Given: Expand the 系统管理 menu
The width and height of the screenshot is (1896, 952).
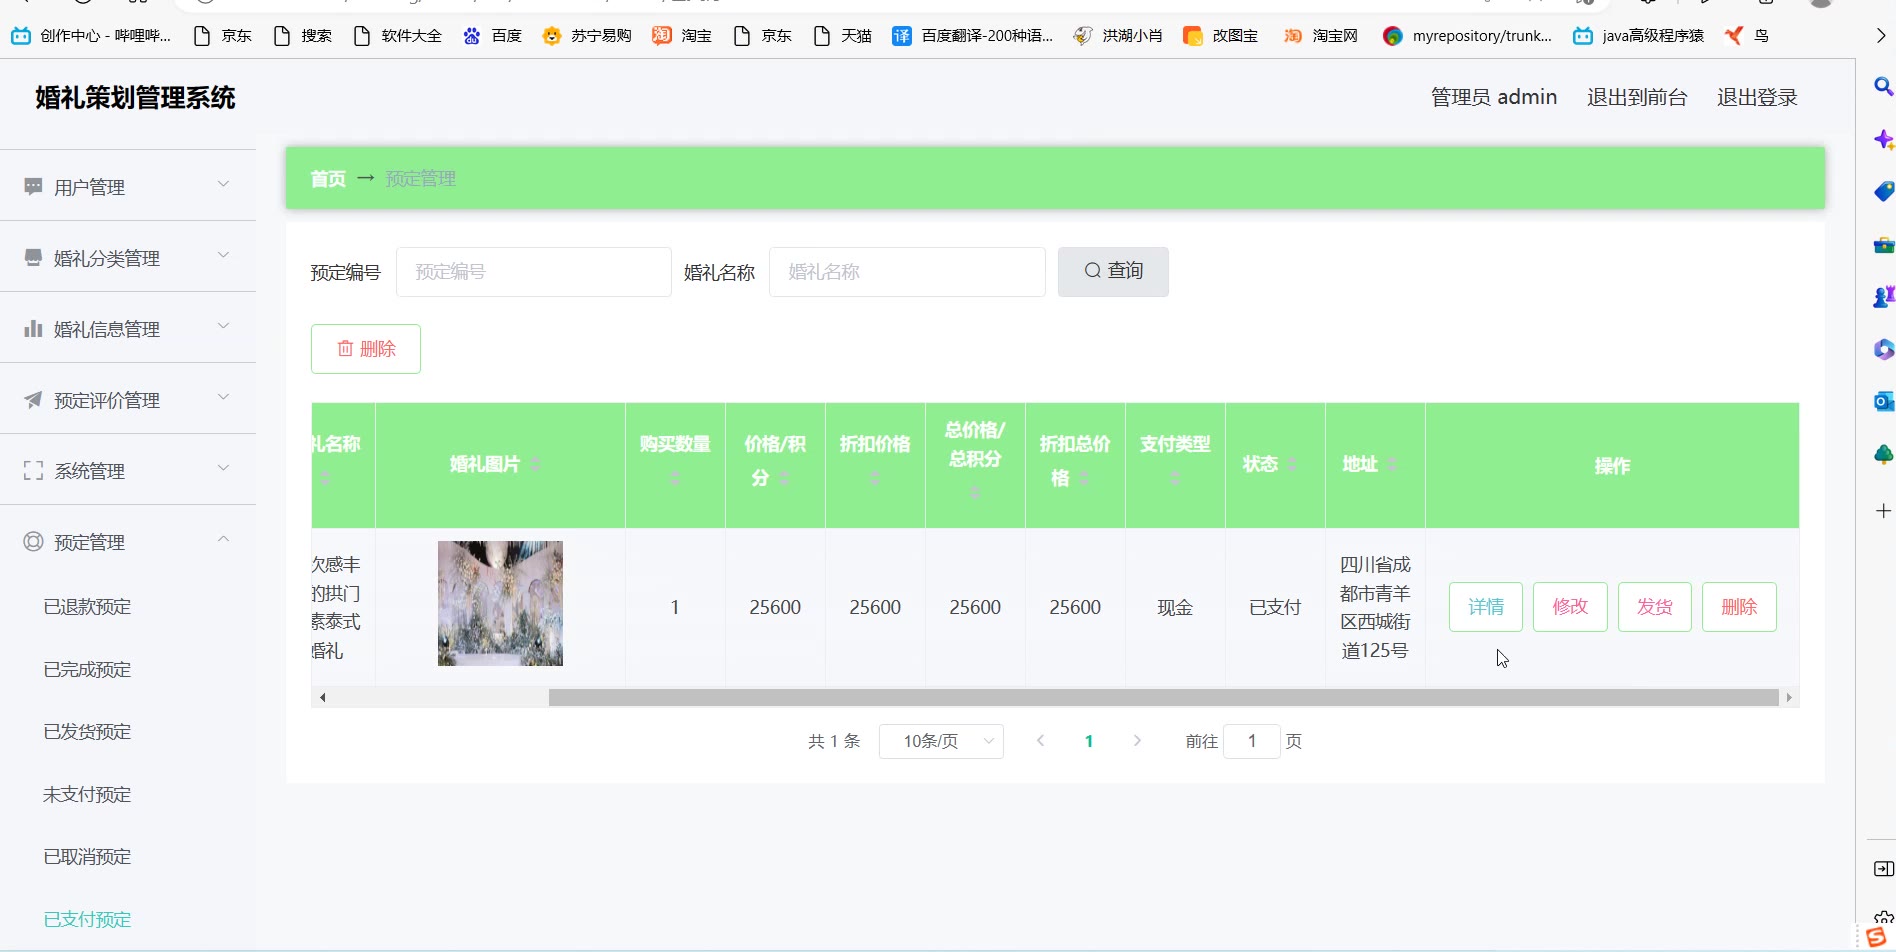Looking at the screenshot, I should coord(224,468).
